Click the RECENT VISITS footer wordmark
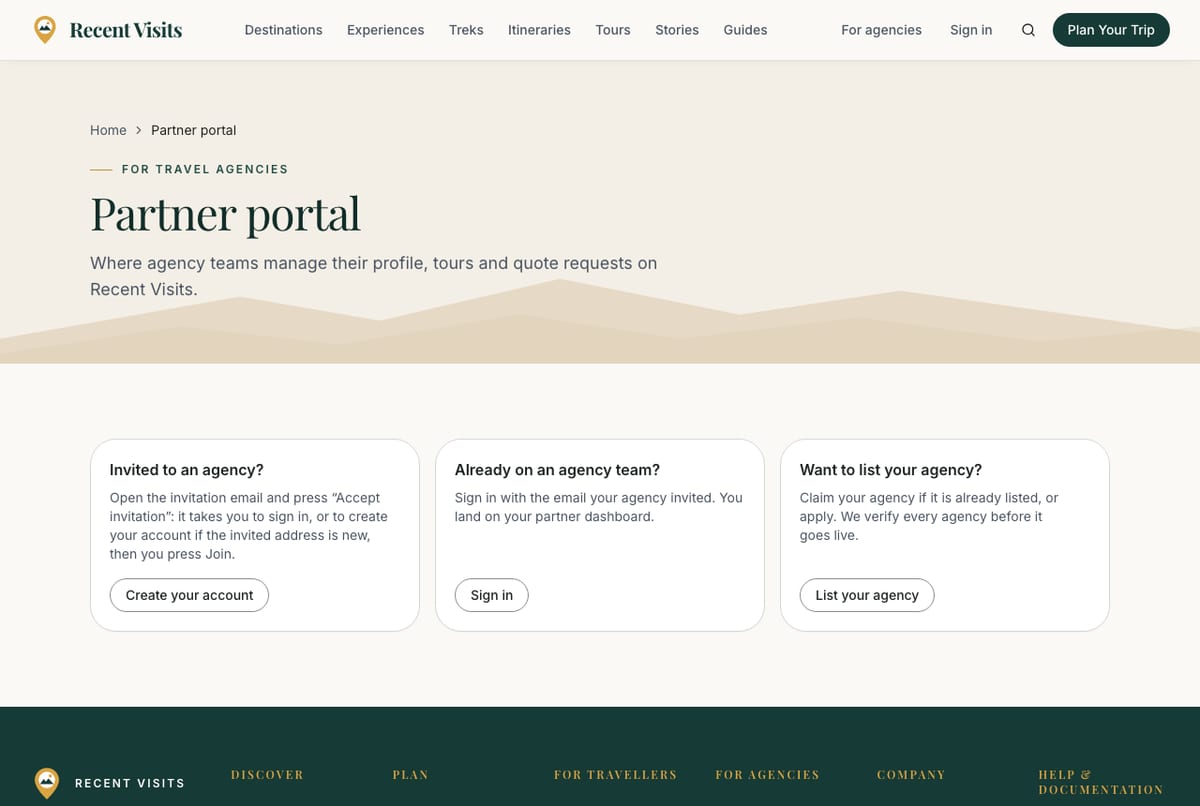Image resolution: width=1200 pixels, height=806 pixels. [x=130, y=783]
